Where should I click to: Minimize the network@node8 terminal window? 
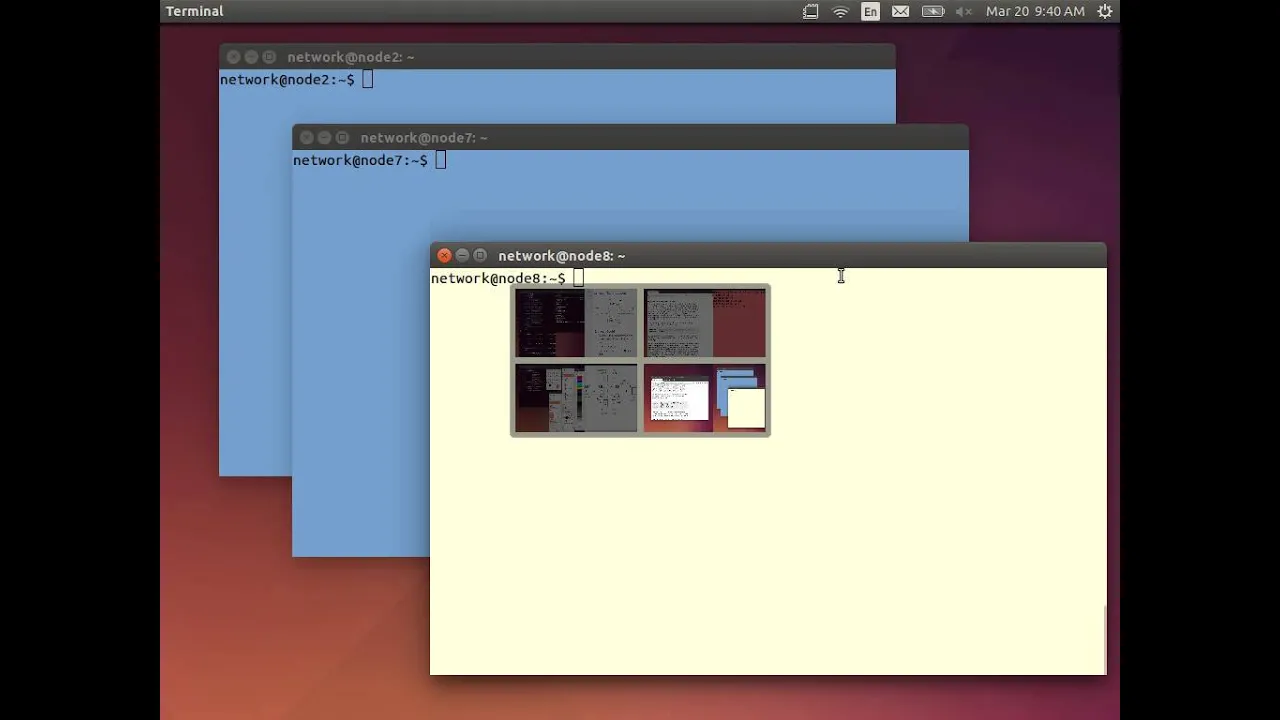(462, 256)
